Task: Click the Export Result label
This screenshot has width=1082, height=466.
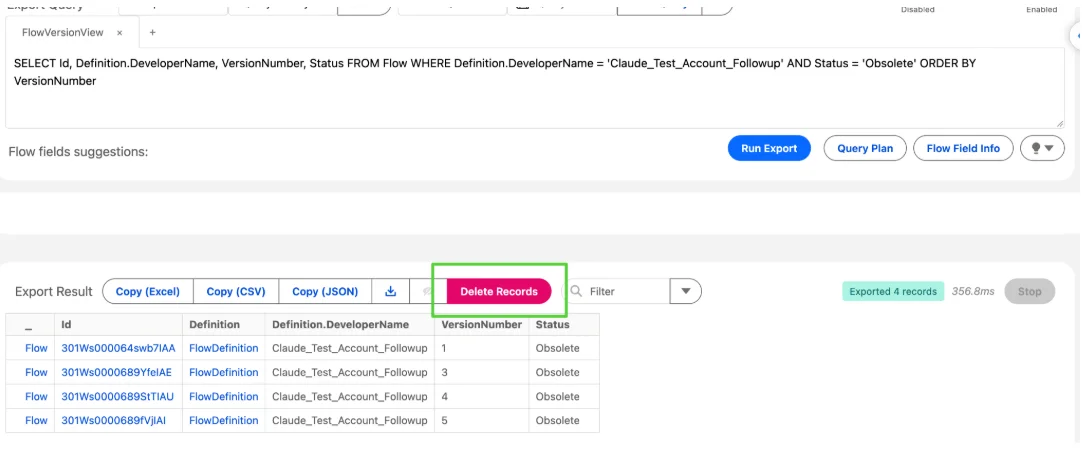Action: pyautogui.click(x=54, y=291)
